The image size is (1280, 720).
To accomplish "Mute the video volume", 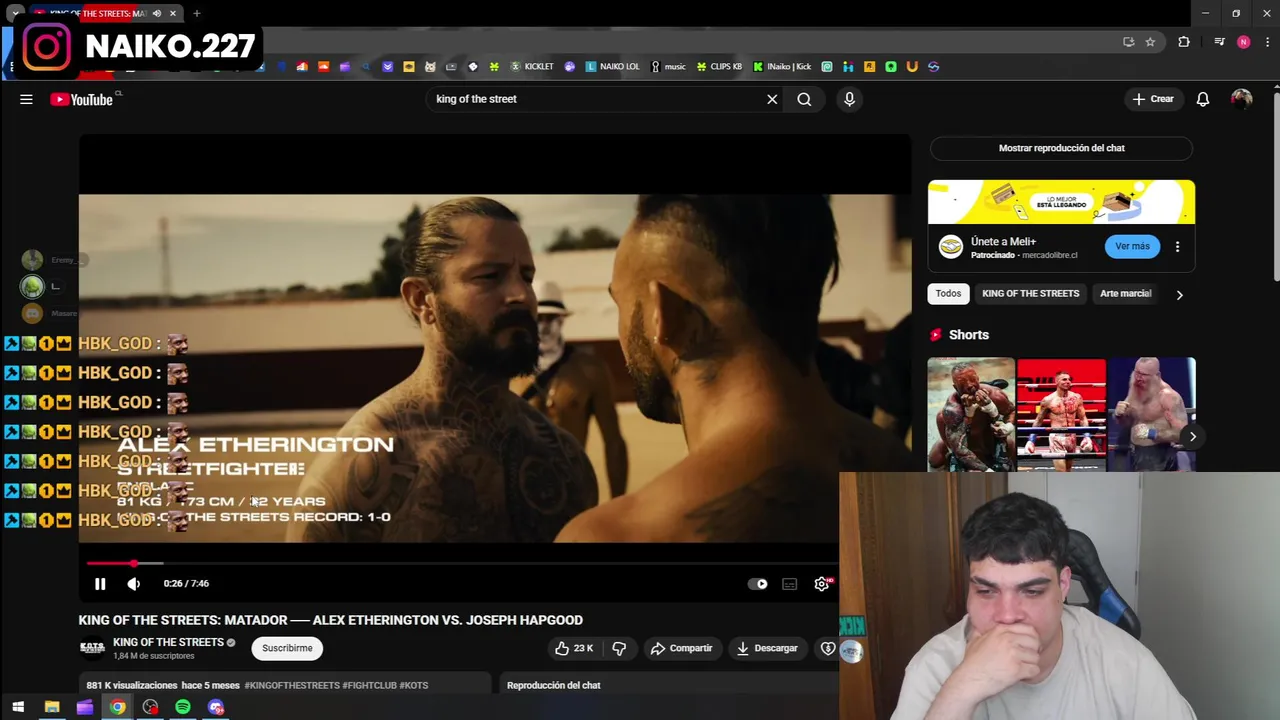I will (x=134, y=584).
